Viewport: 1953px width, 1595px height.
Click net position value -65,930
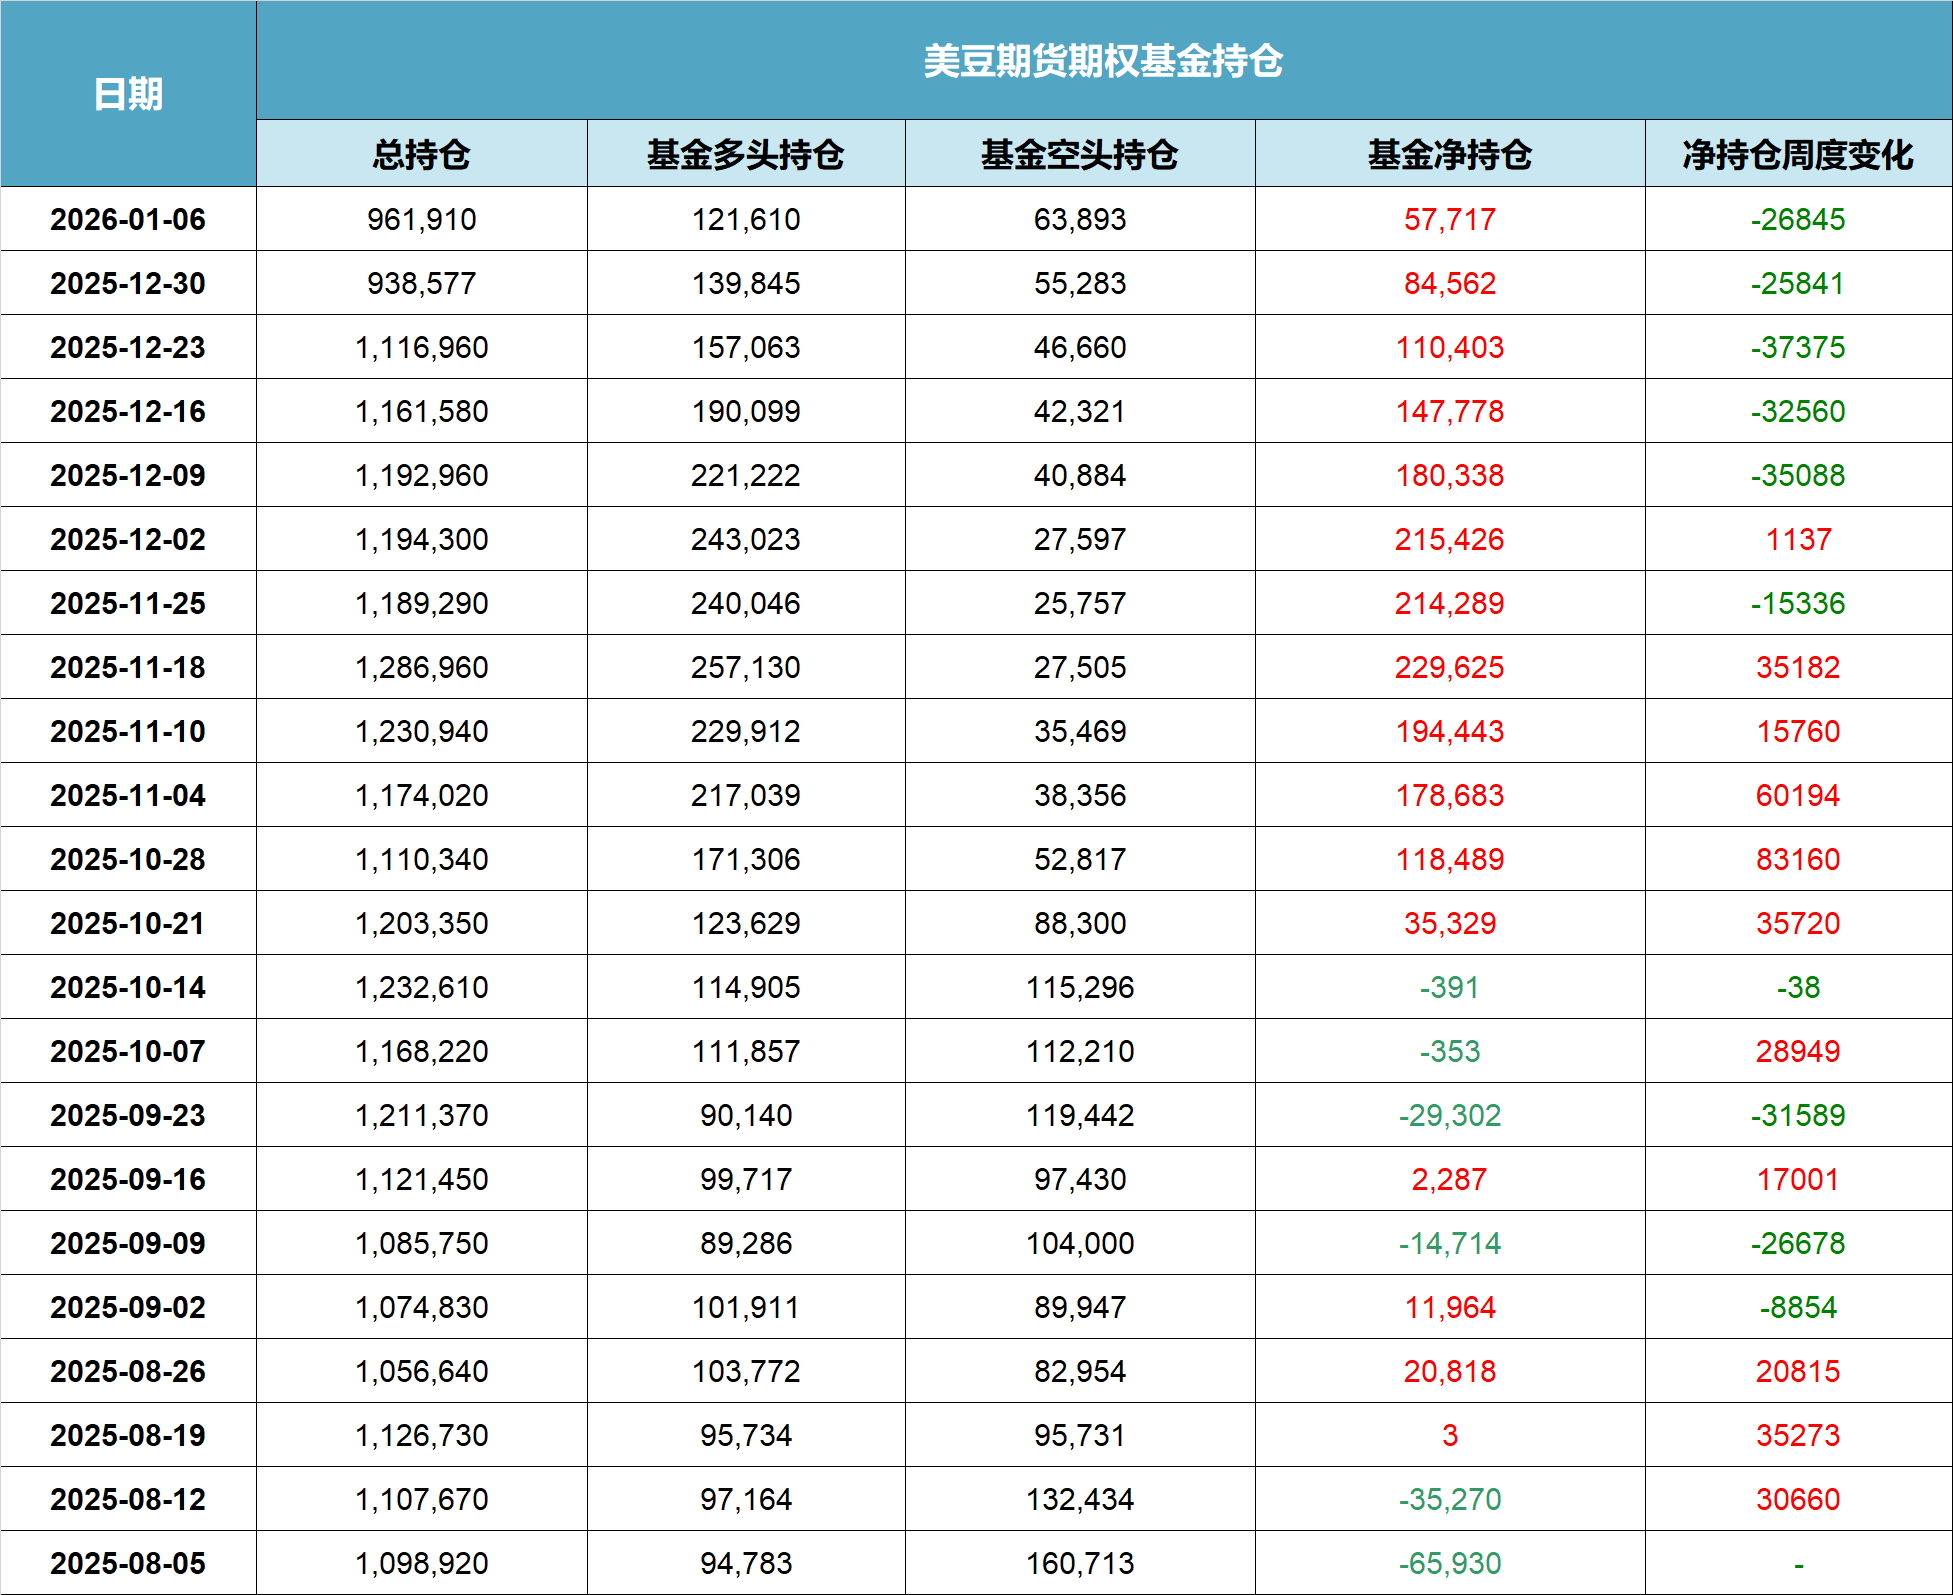click(1450, 1563)
